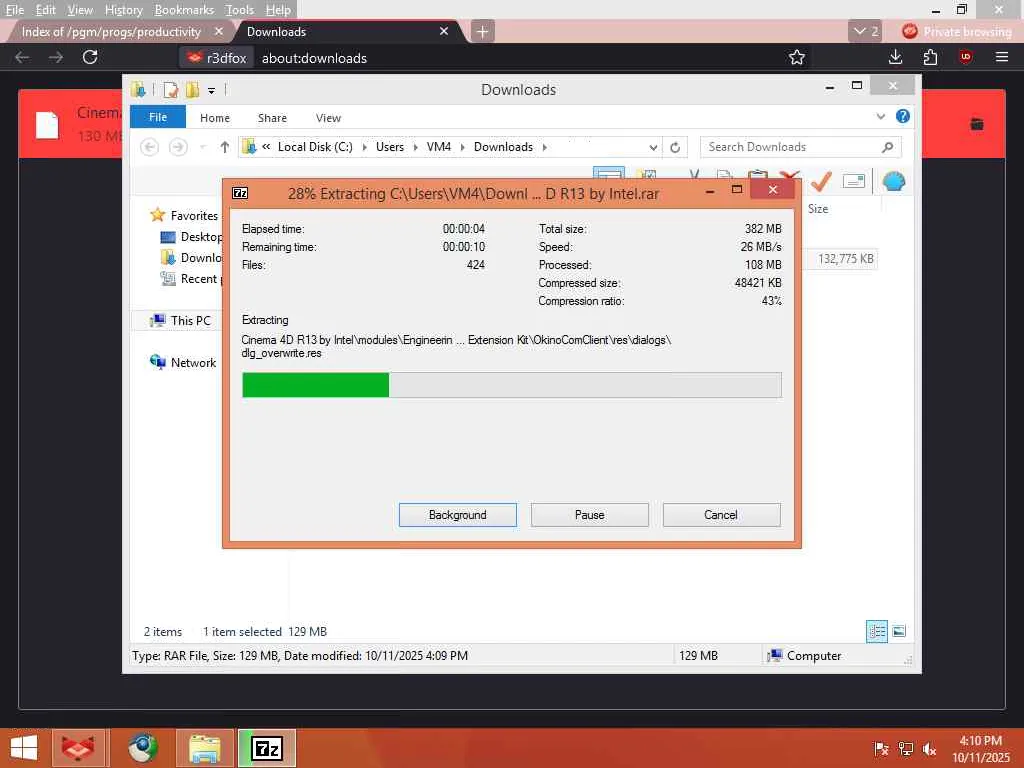Switch to large icons view in Explorer
Image resolution: width=1024 pixels, height=768 pixels.
(x=899, y=631)
